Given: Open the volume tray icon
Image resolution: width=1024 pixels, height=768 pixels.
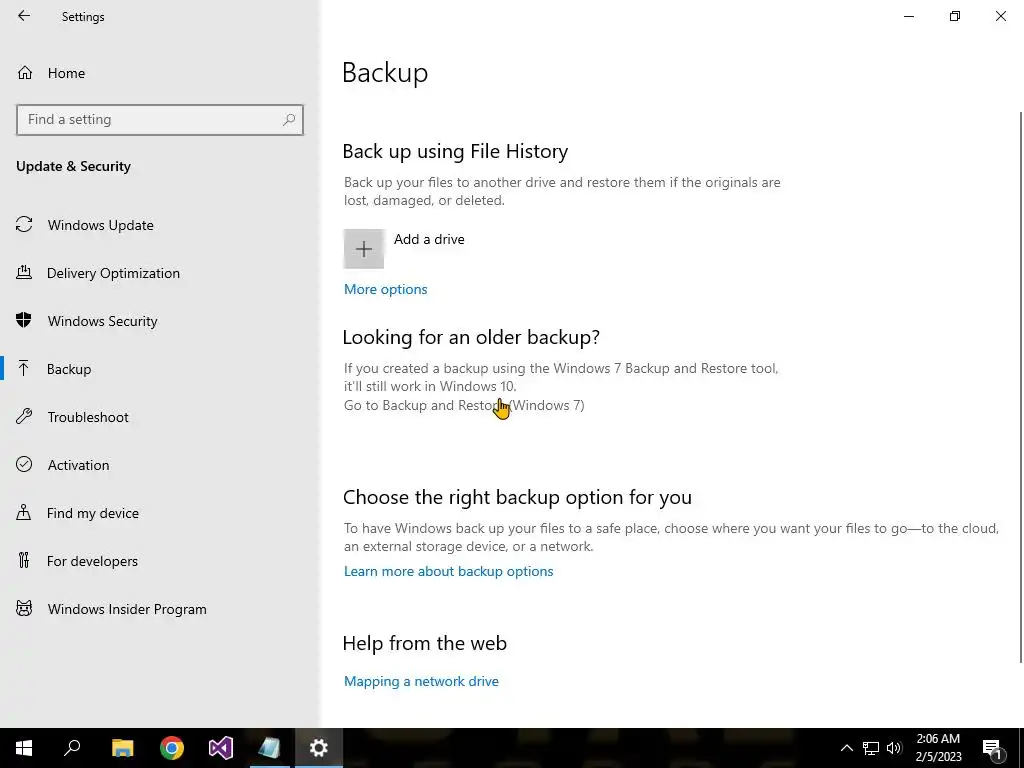Looking at the screenshot, I should point(894,748).
